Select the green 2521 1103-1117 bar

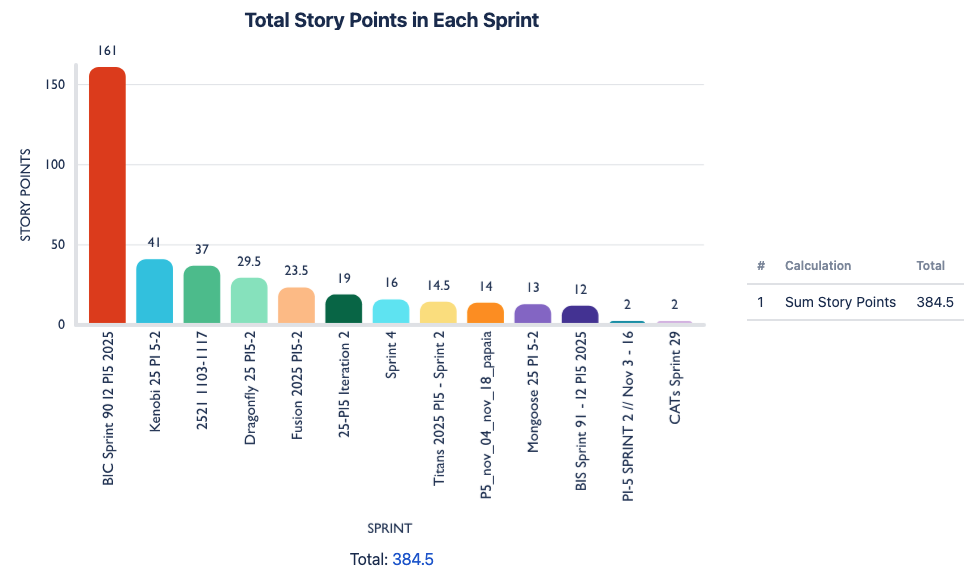tap(202, 295)
